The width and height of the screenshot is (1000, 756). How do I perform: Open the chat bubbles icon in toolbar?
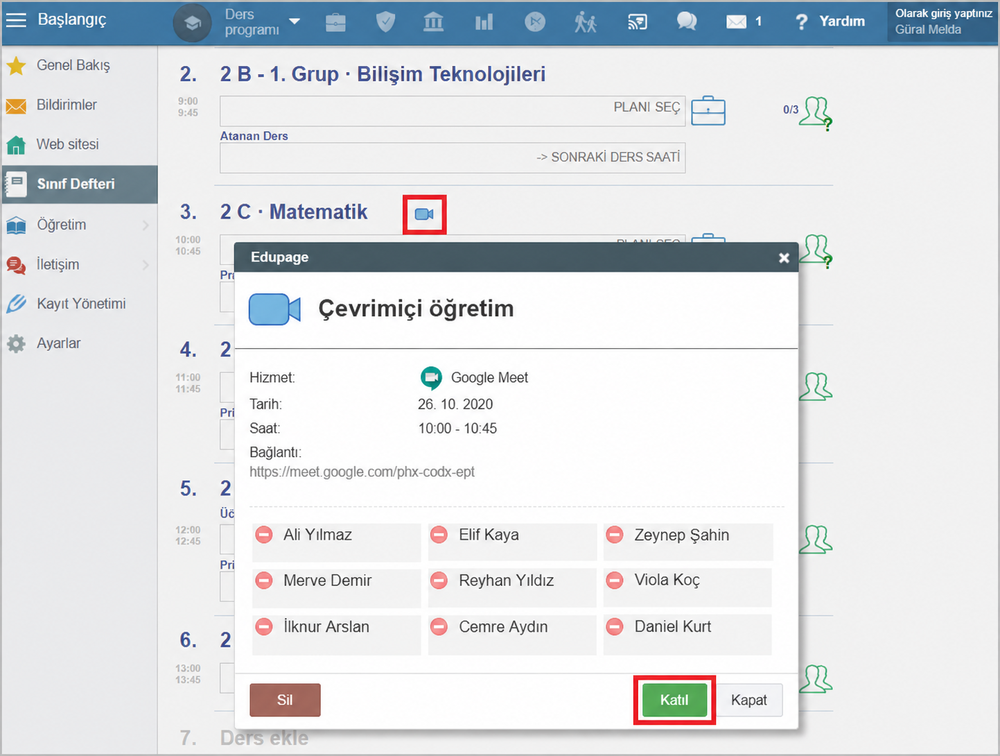tap(686, 22)
